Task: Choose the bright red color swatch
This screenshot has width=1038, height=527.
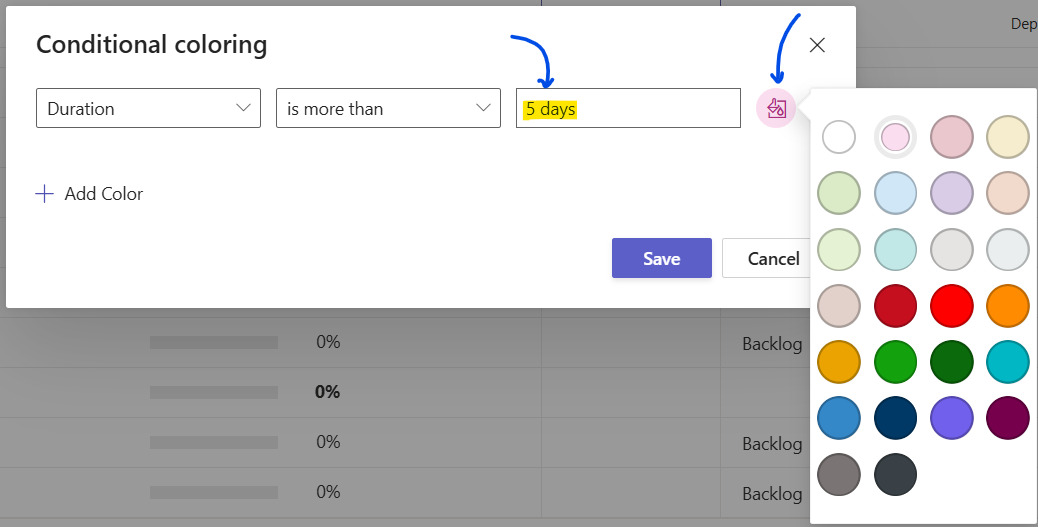Action: 951,305
